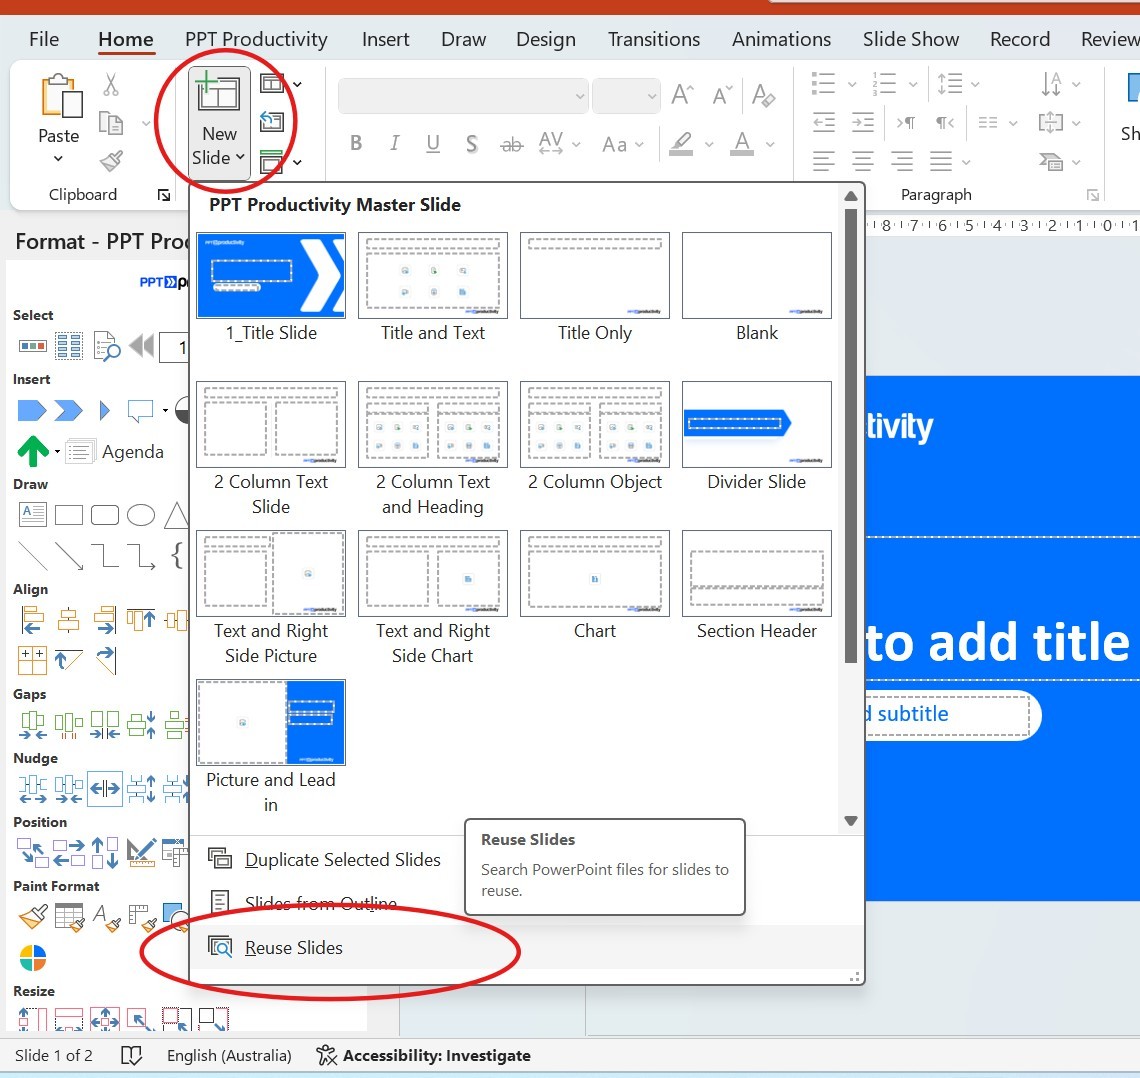Switch to the Transitions tab
The height and width of the screenshot is (1078, 1140).
point(654,39)
